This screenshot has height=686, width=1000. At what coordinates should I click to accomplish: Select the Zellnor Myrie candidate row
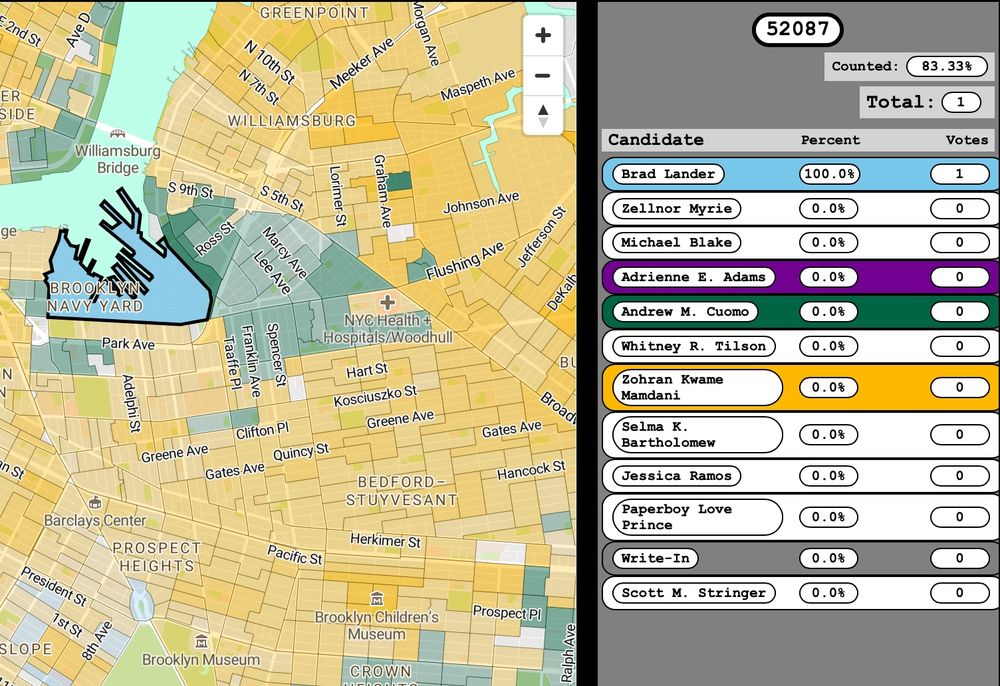click(800, 208)
